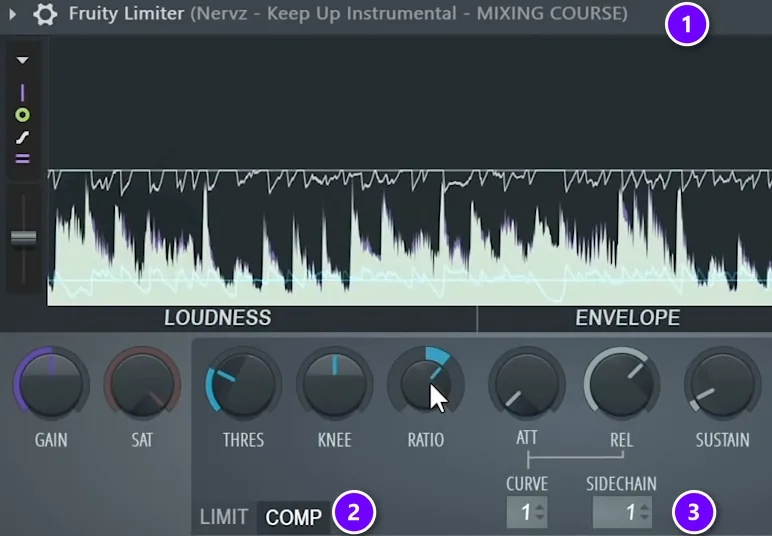The image size is (772, 536).
Task: Click the display scroll speed slider handle
Action: click(23, 238)
